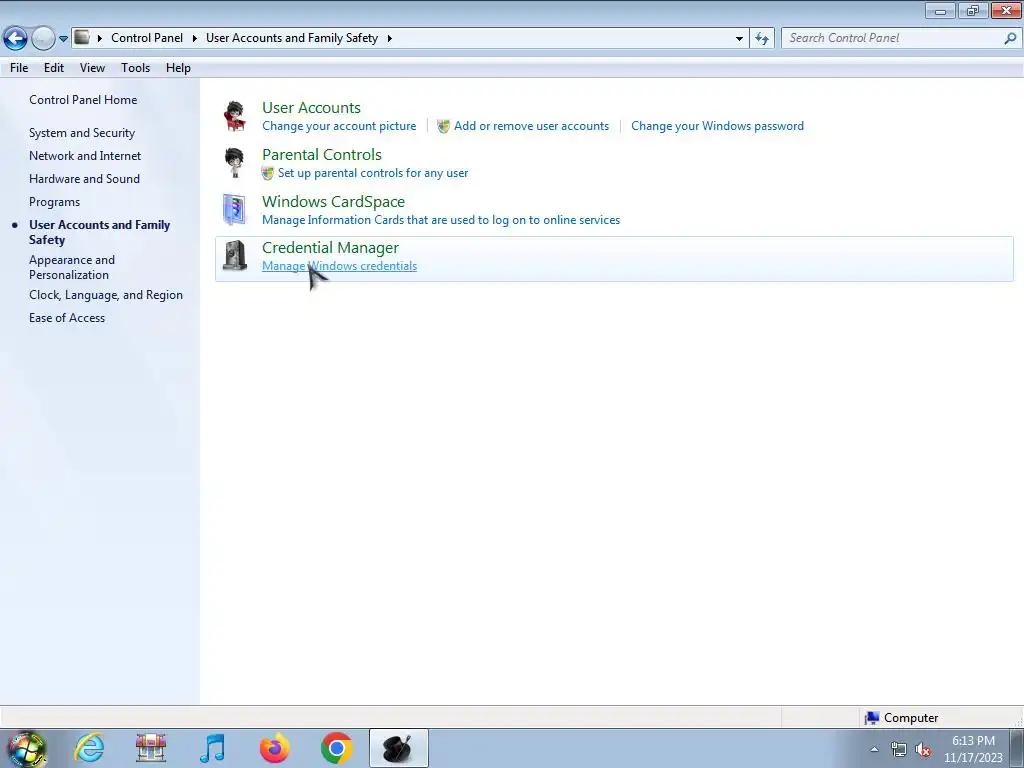Click the Forward navigation arrow
Viewport: 1024px width, 768px height.
(43, 39)
